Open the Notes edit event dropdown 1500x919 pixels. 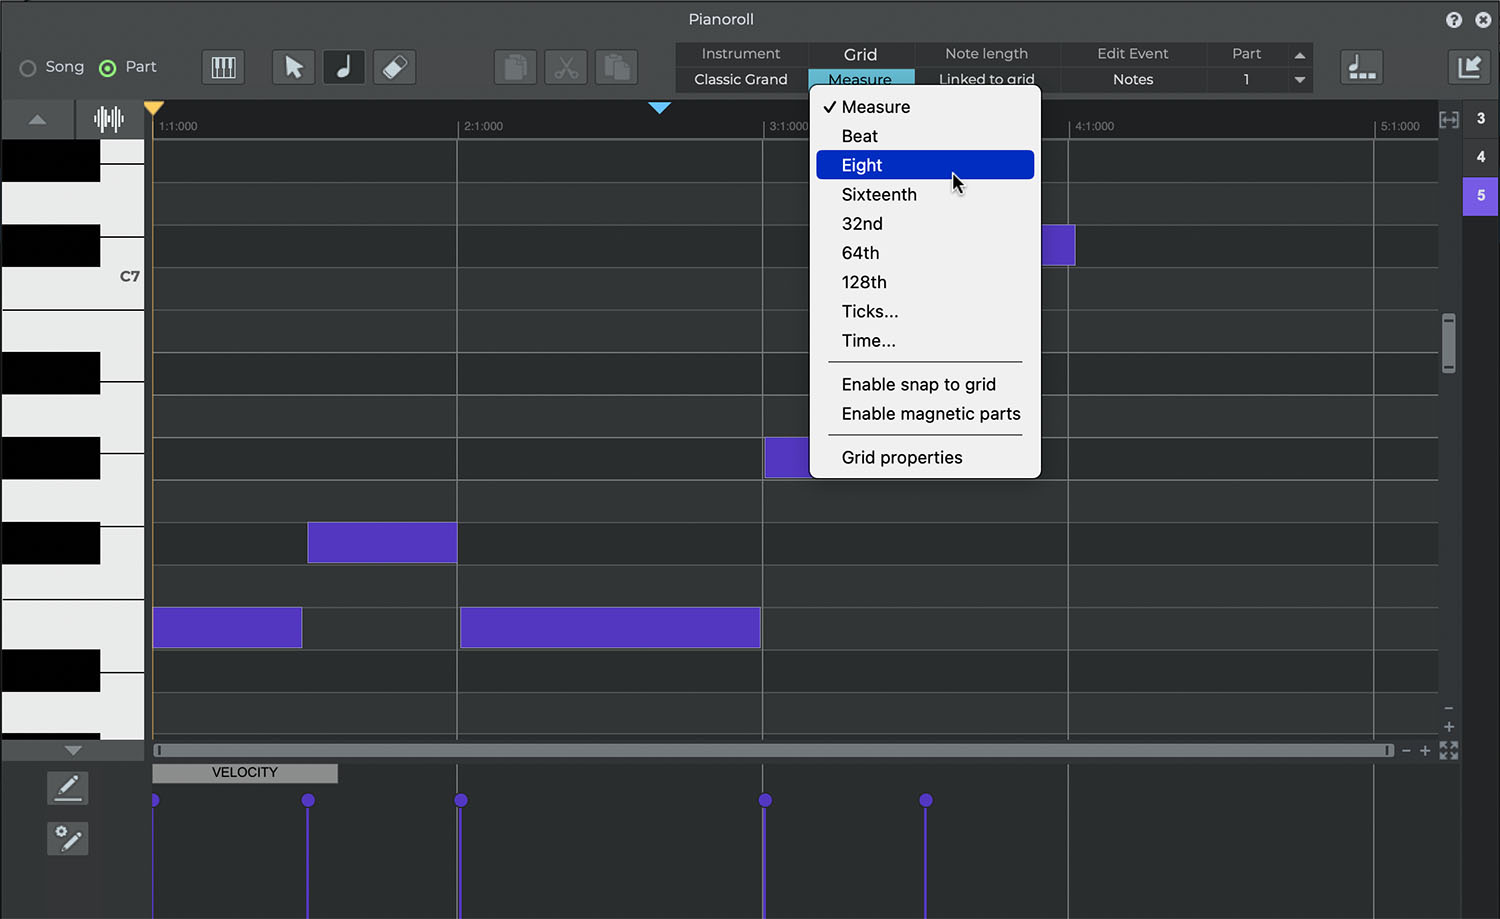click(1132, 79)
